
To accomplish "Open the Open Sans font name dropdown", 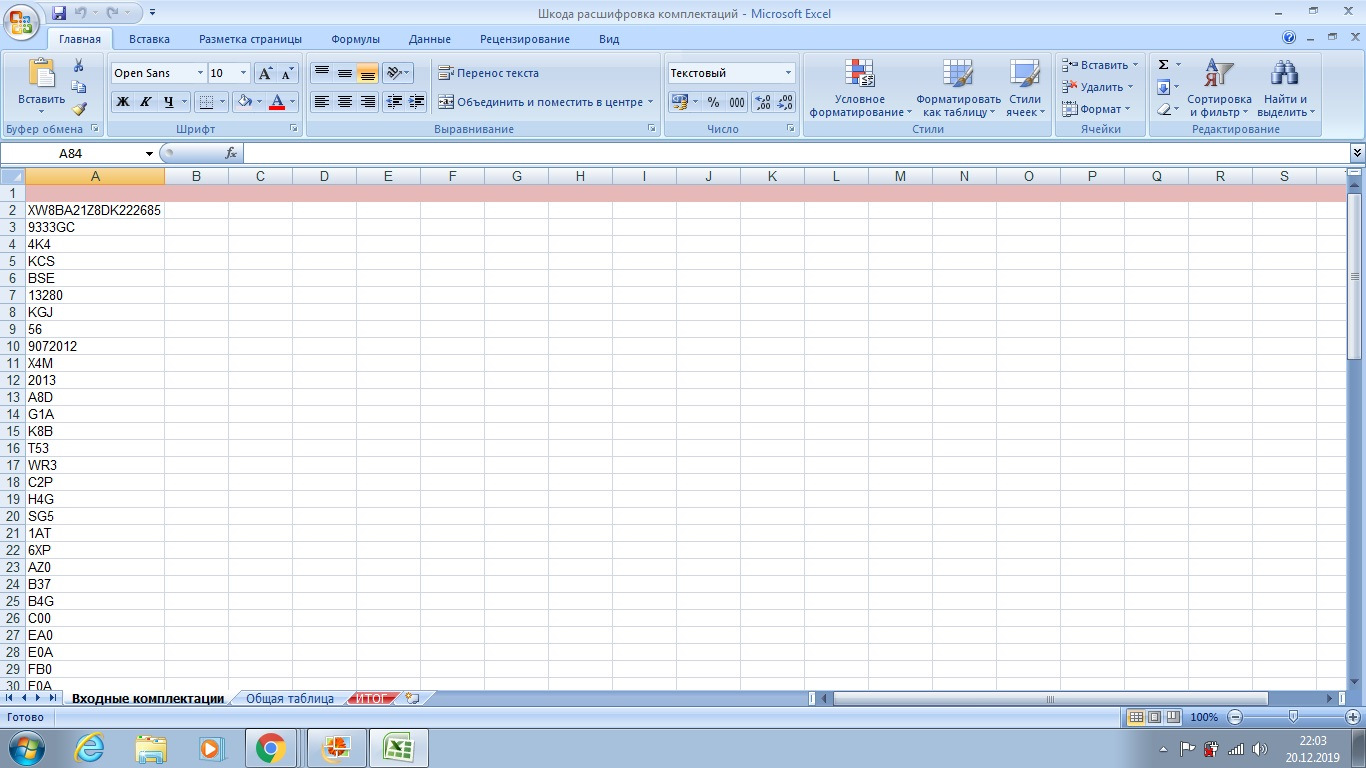I will tap(200, 73).
